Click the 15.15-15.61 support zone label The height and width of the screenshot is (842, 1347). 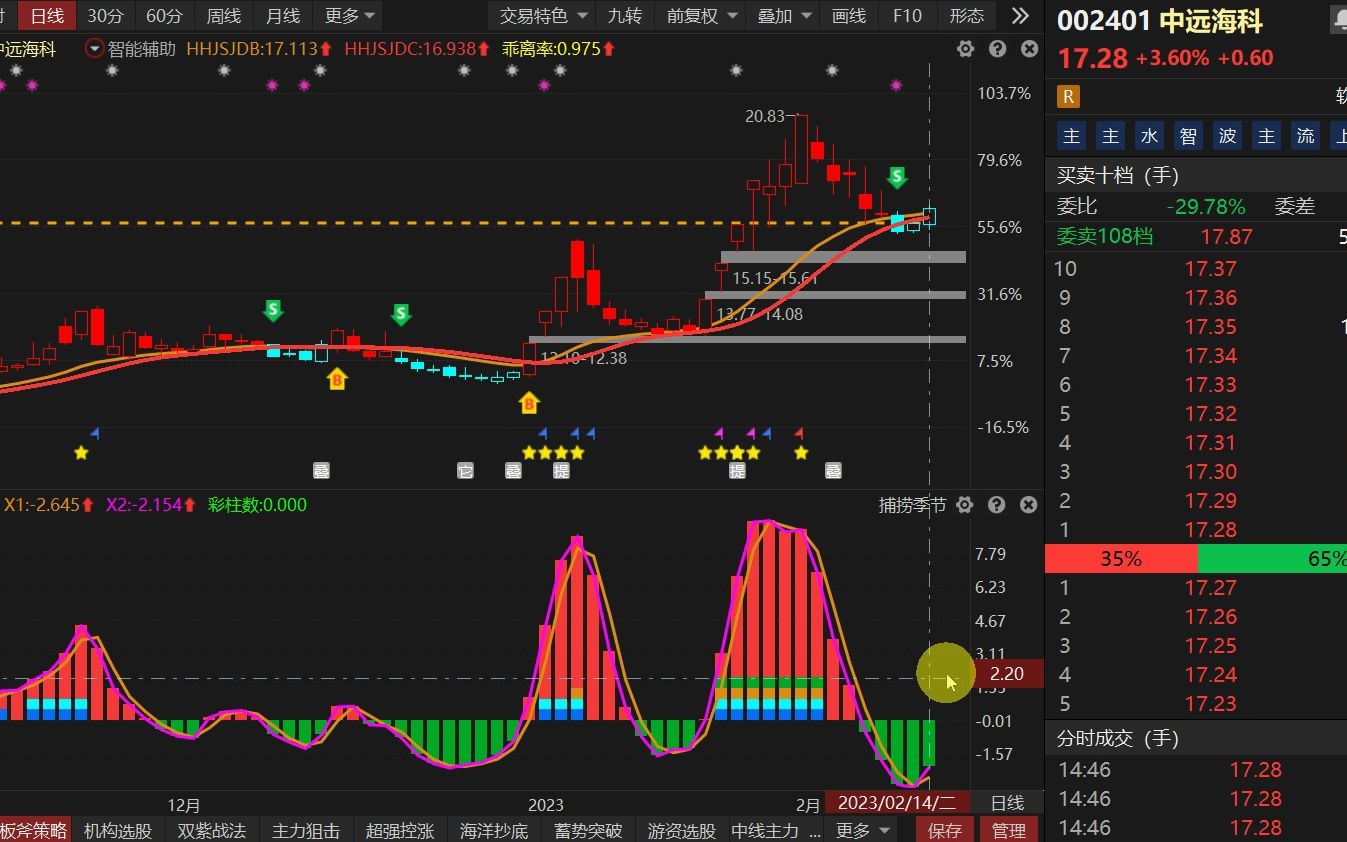point(775,278)
